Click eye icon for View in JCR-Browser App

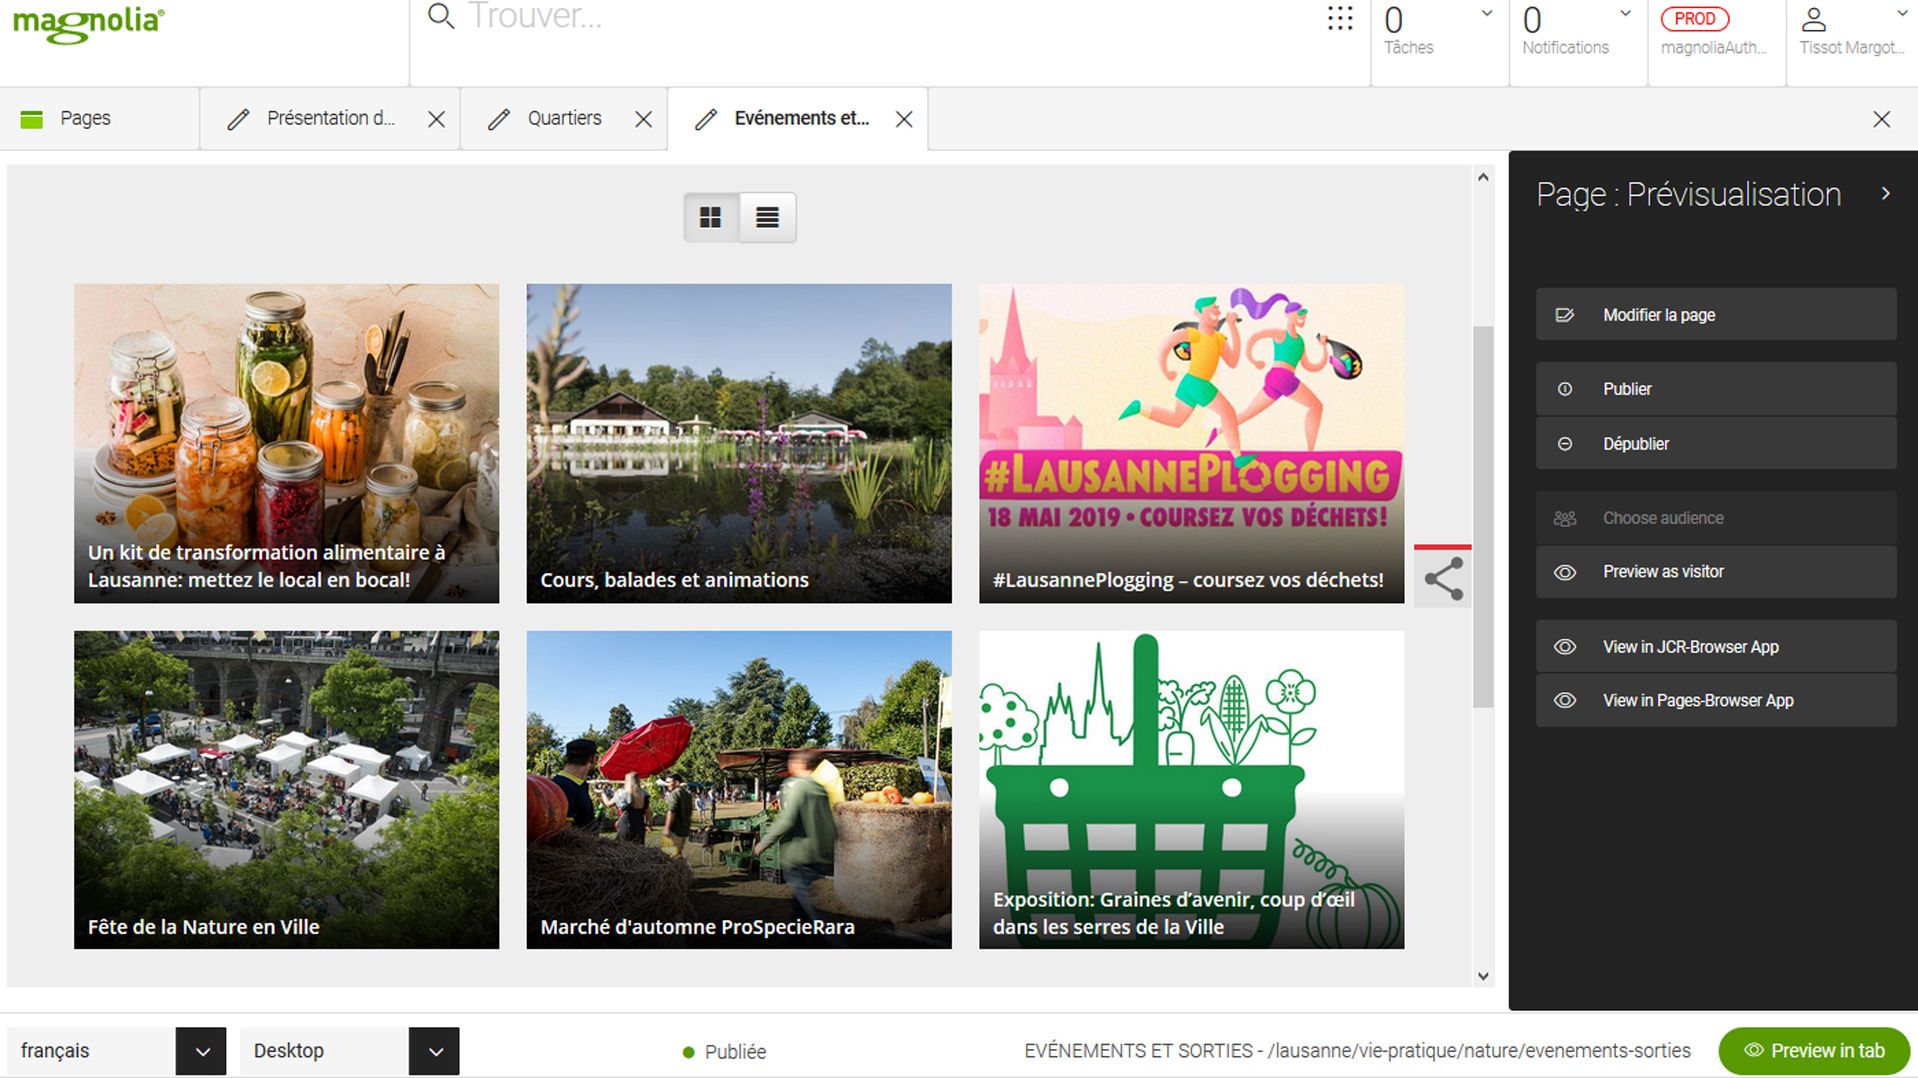(1565, 647)
